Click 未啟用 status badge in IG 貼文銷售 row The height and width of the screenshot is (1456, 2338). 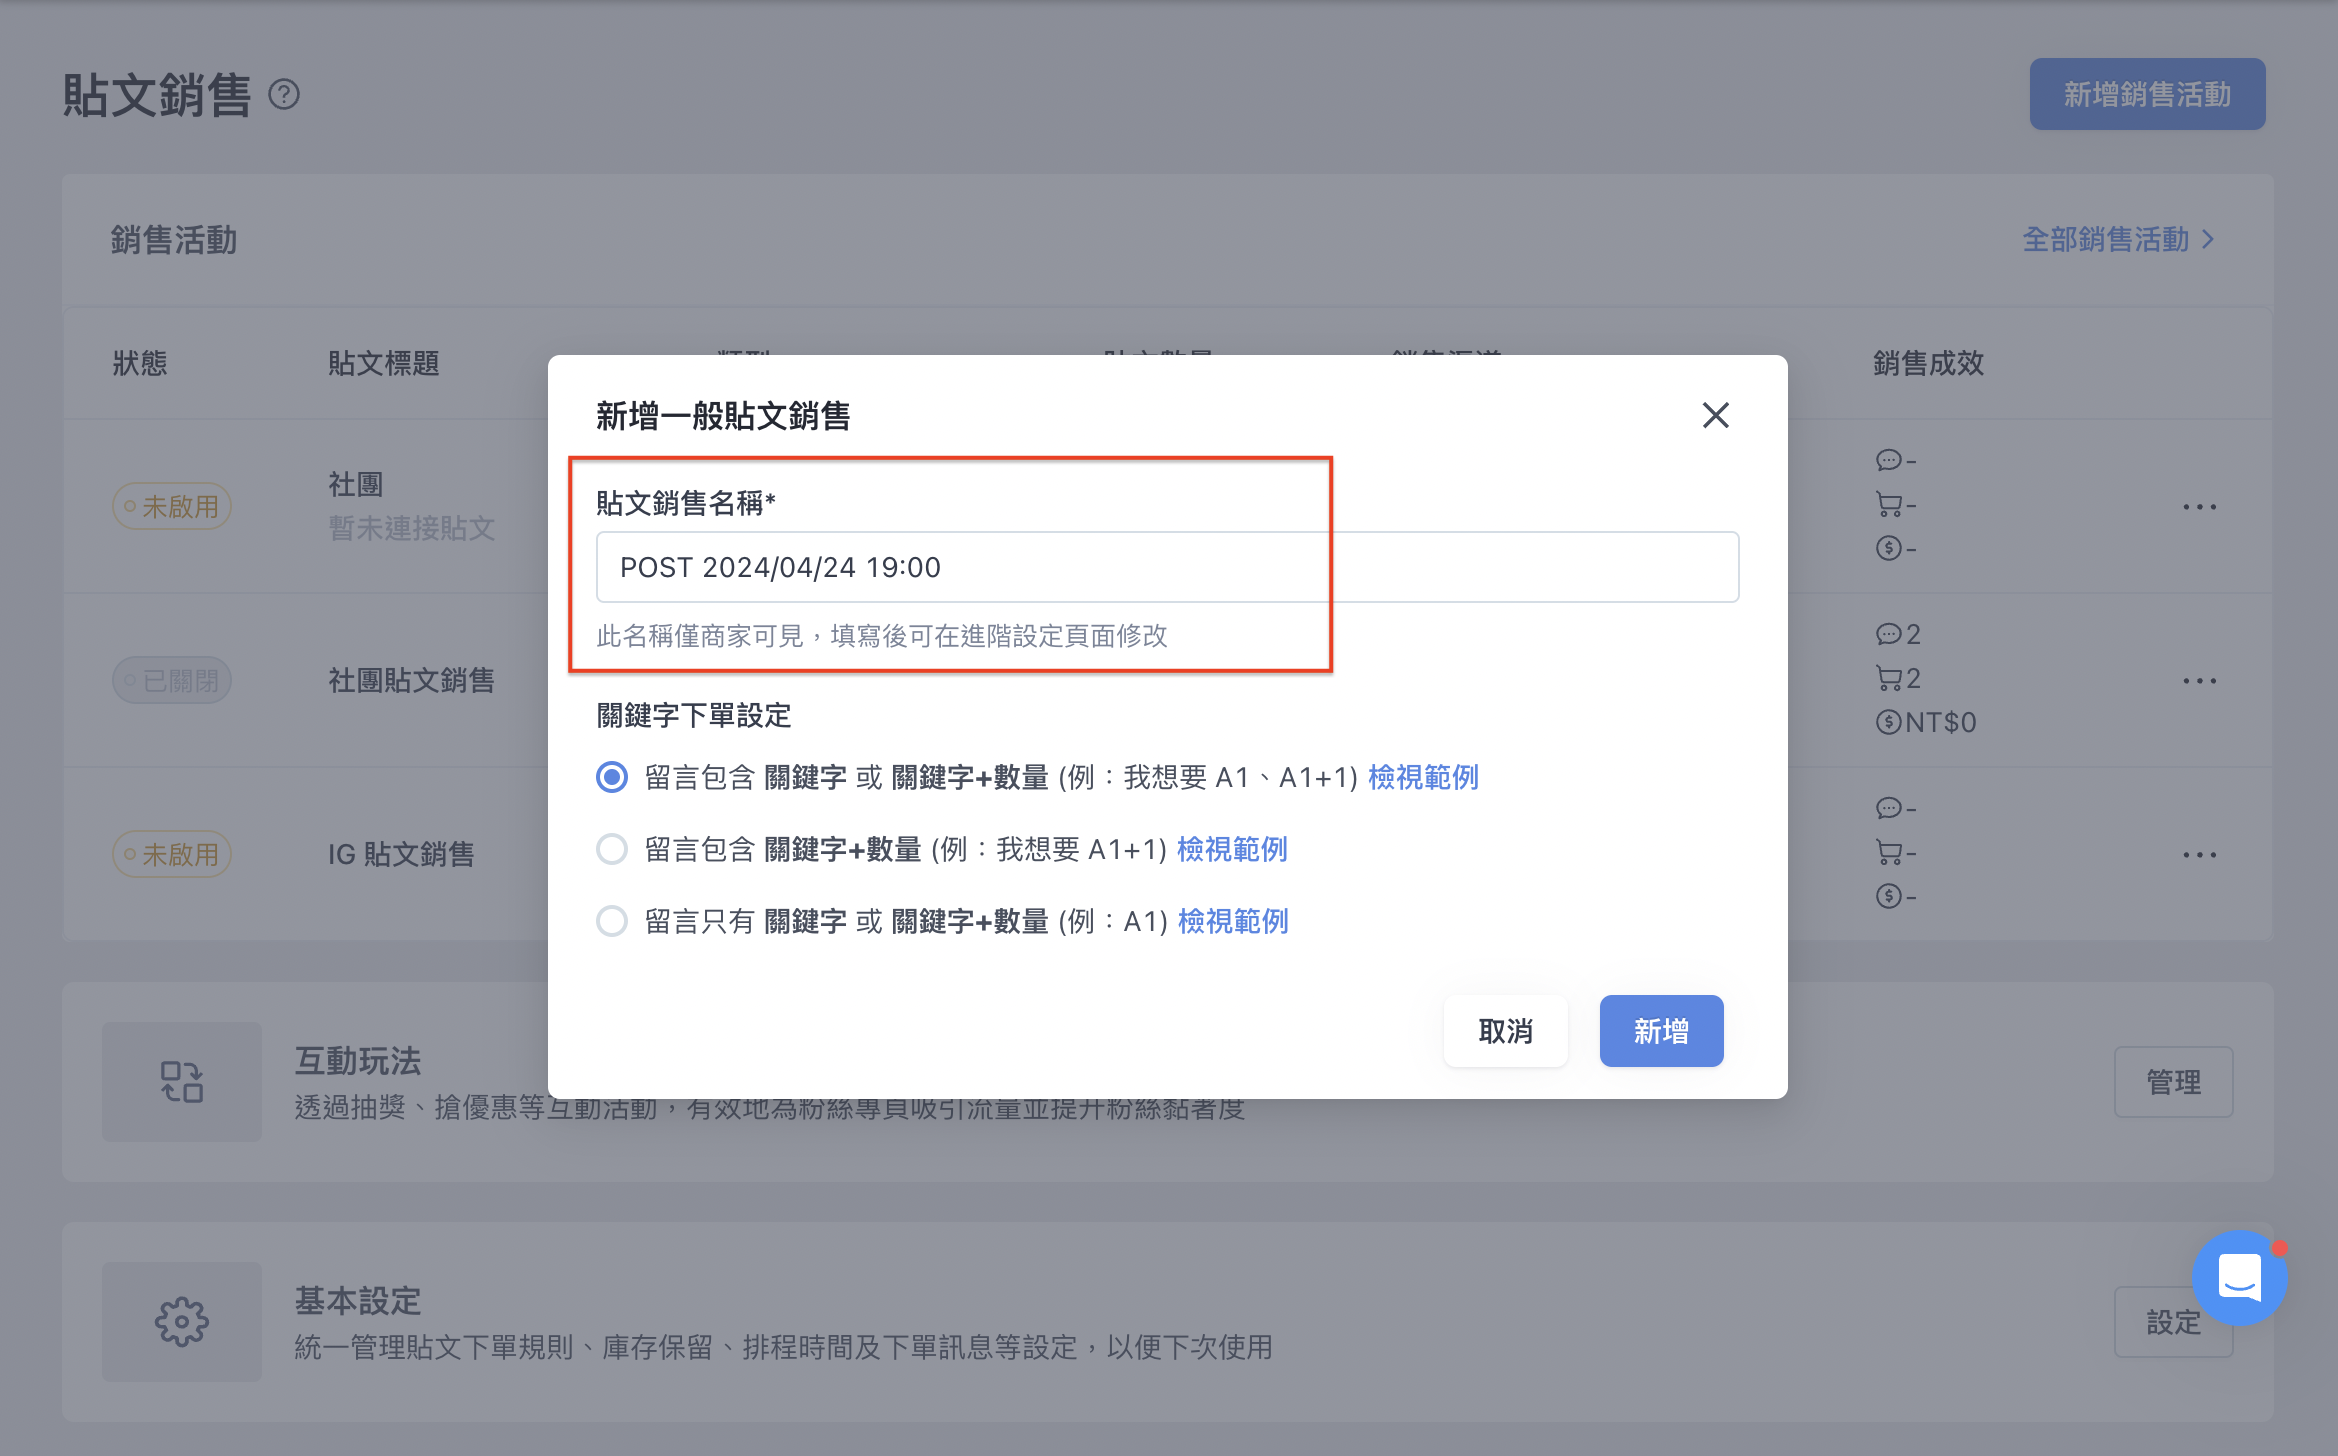point(172,855)
